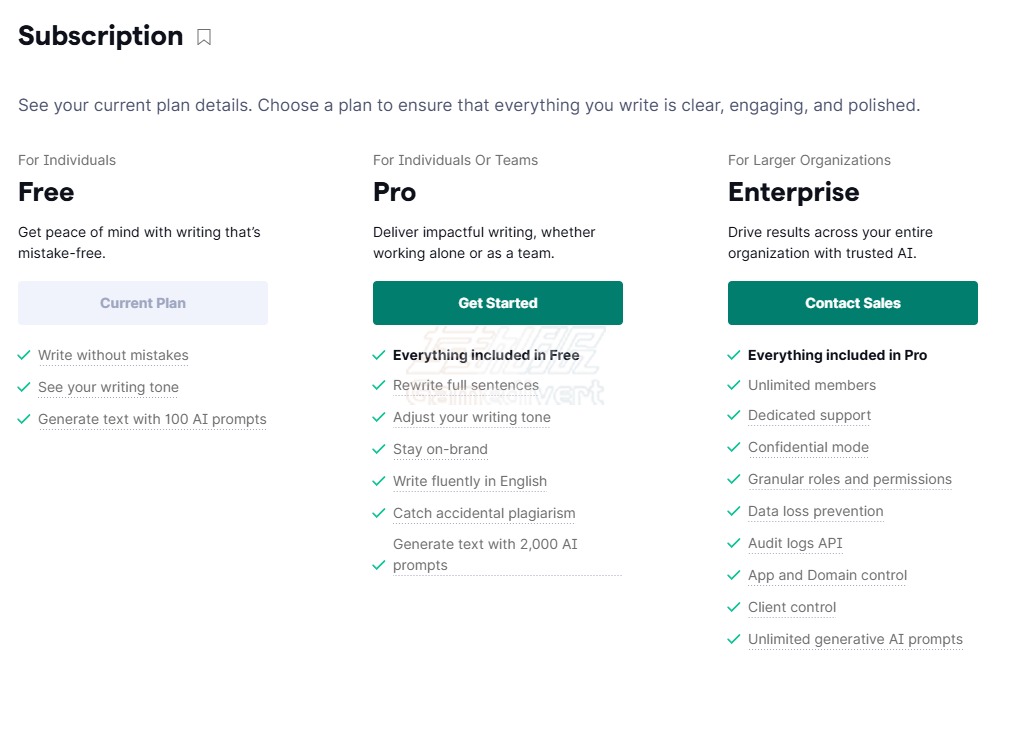Click 'Unlimited members' Enterprise feature
The image size is (1012, 731).
tap(811, 385)
